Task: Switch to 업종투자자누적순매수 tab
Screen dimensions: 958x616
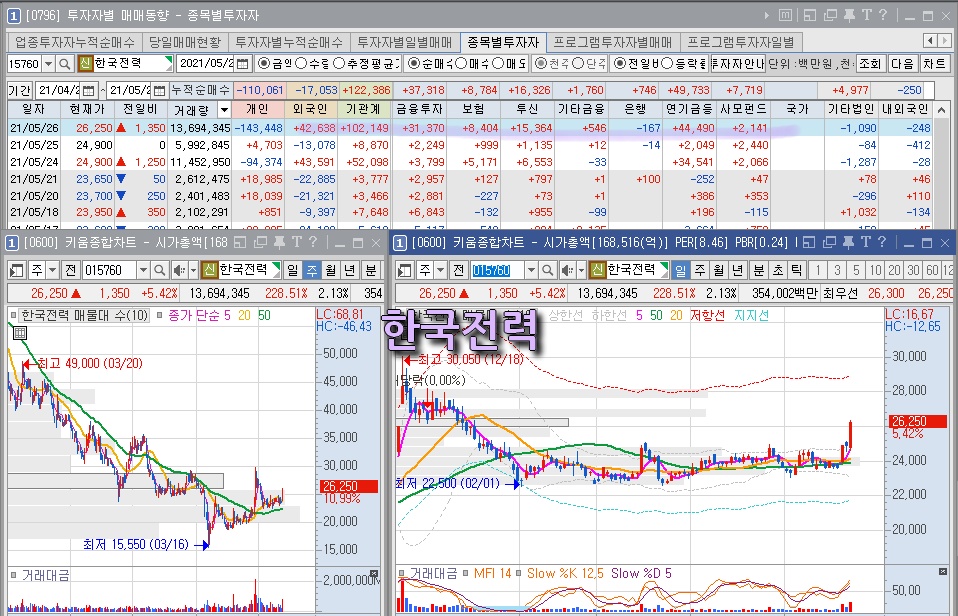Action: 75,42
